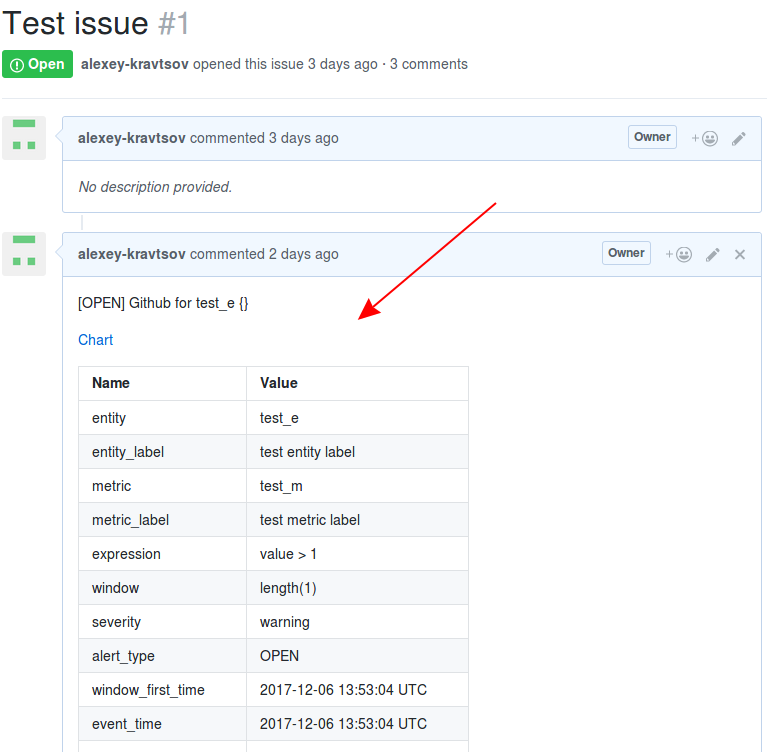Click "commented 3 days ago" timestamp
This screenshot has height=752, width=767.
[264, 138]
